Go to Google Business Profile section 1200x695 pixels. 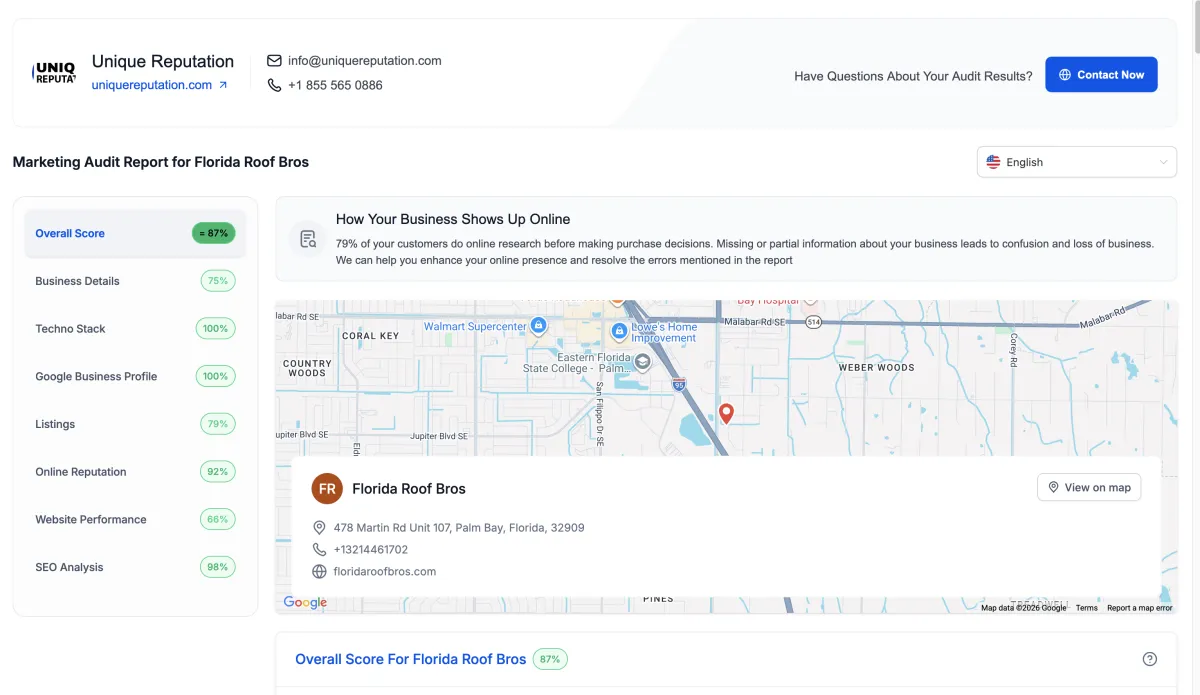click(x=135, y=377)
